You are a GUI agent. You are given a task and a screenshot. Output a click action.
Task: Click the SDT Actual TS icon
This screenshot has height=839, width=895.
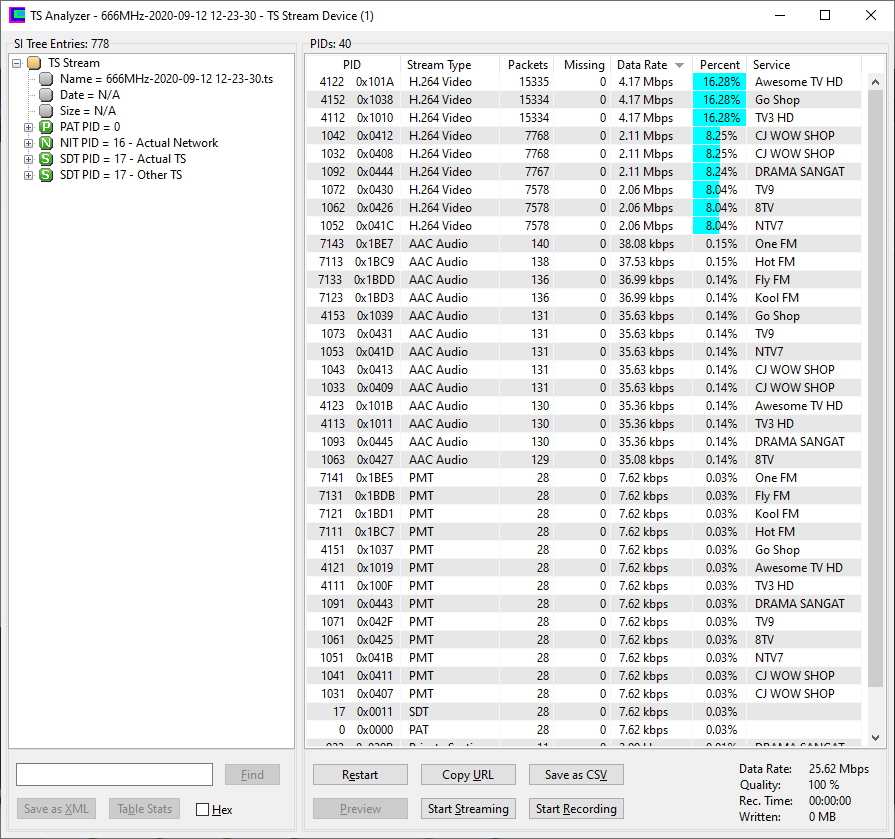pos(46,159)
